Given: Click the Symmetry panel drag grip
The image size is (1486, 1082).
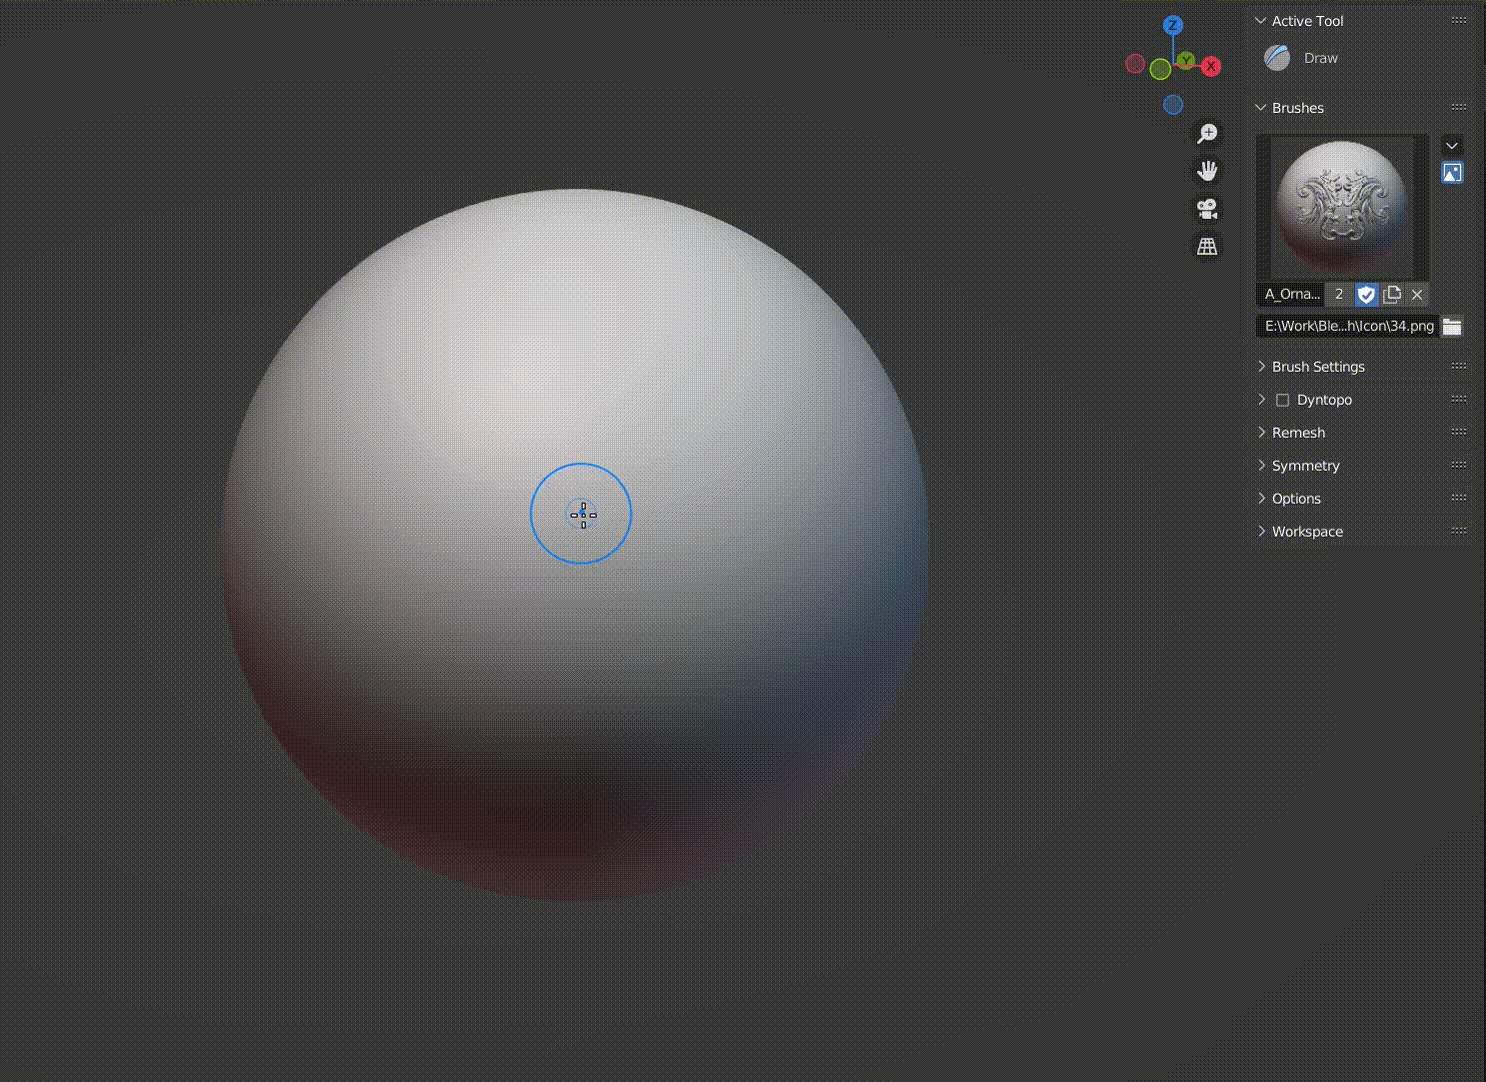Looking at the screenshot, I should tap(1459, 465).
